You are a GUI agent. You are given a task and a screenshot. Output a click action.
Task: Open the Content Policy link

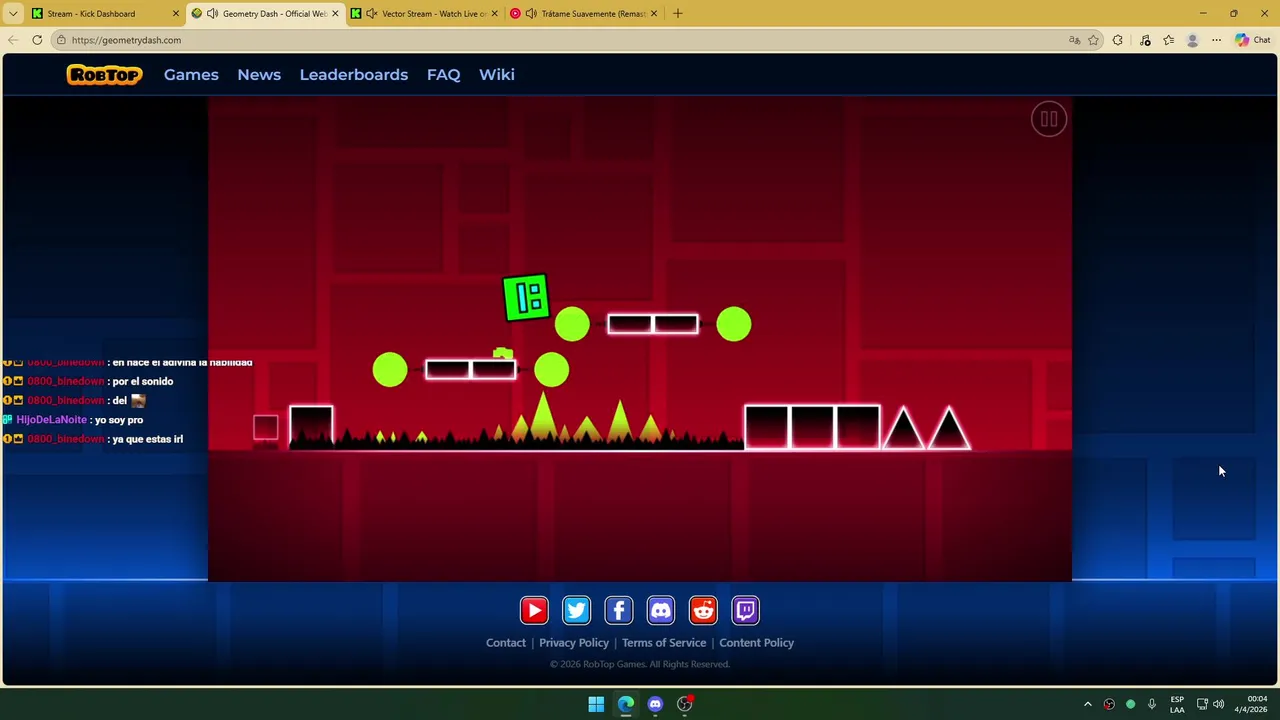pos(757,643)
